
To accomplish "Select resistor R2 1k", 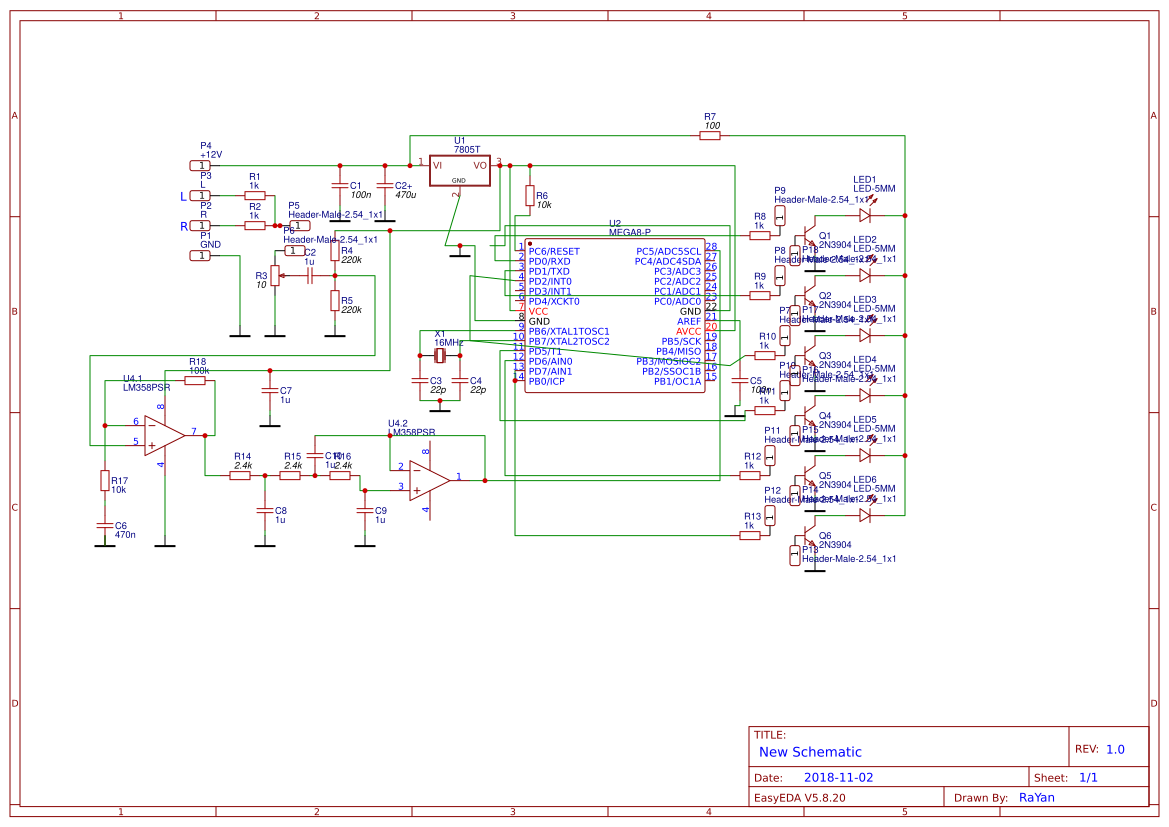I will (x=255, y=225).
